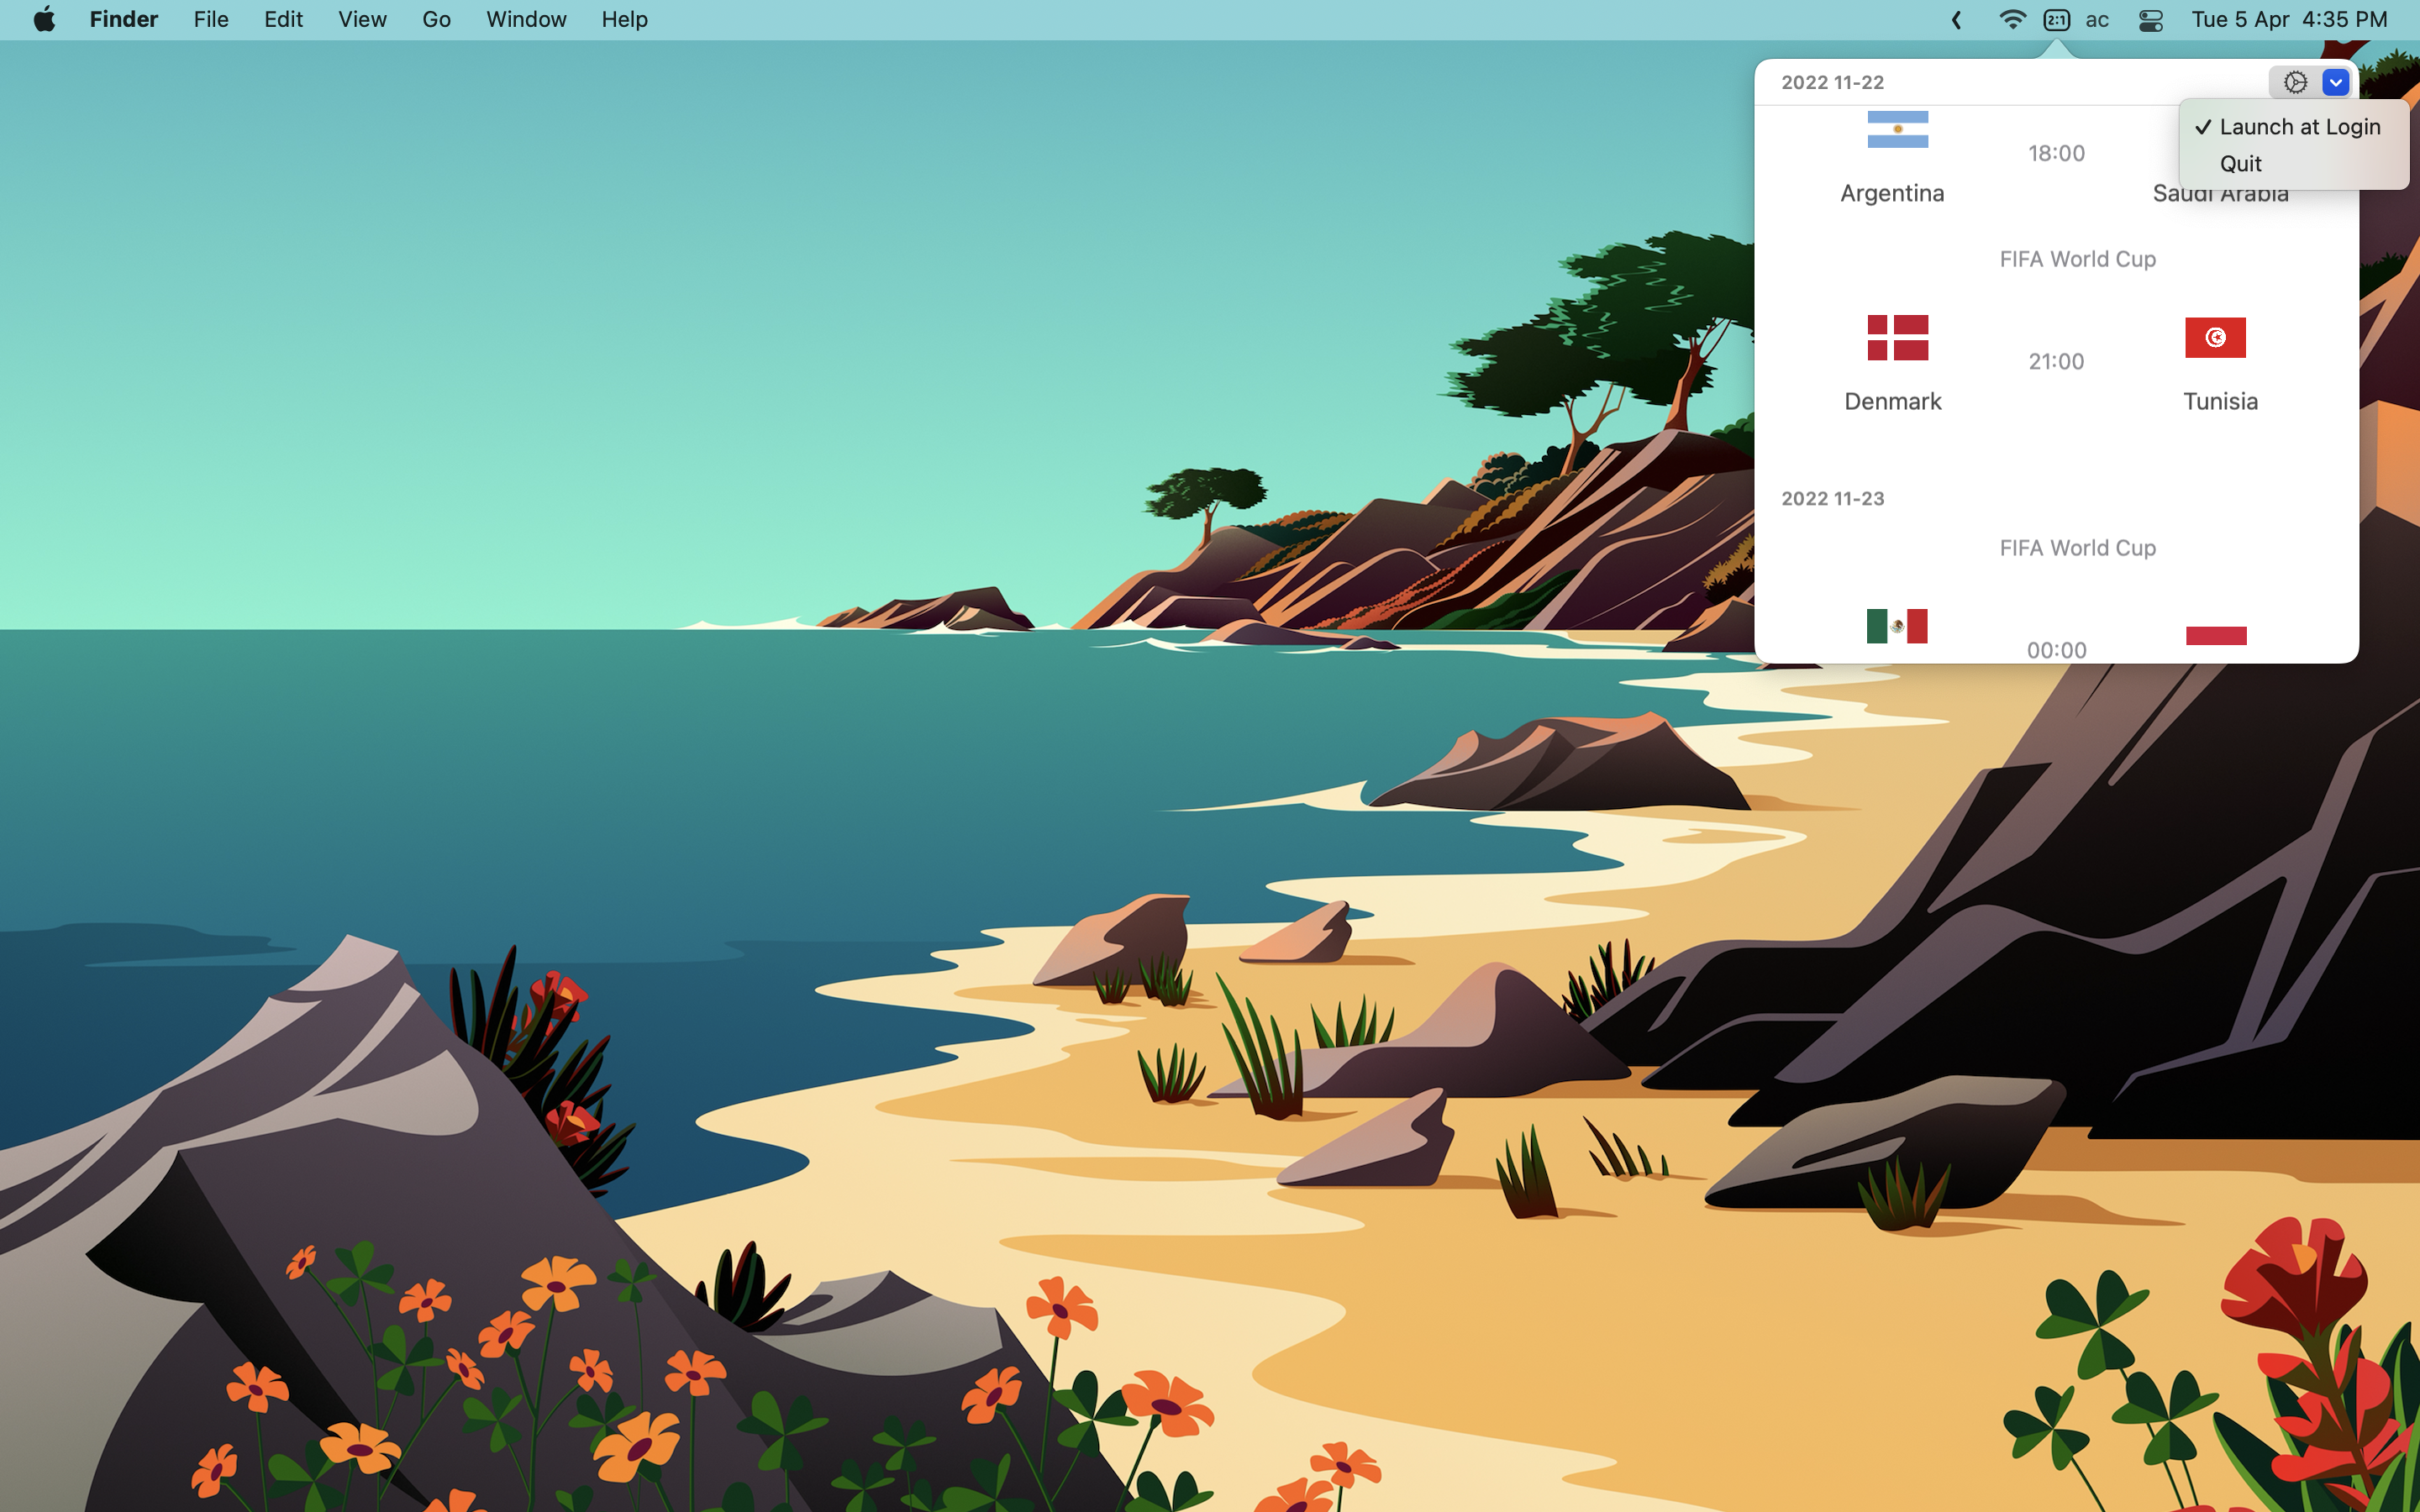The height and width of the screenshot is (1512, 2420).
Task: Expand hidden menu bar items chevron
Action: click(x=1956, y=20)
